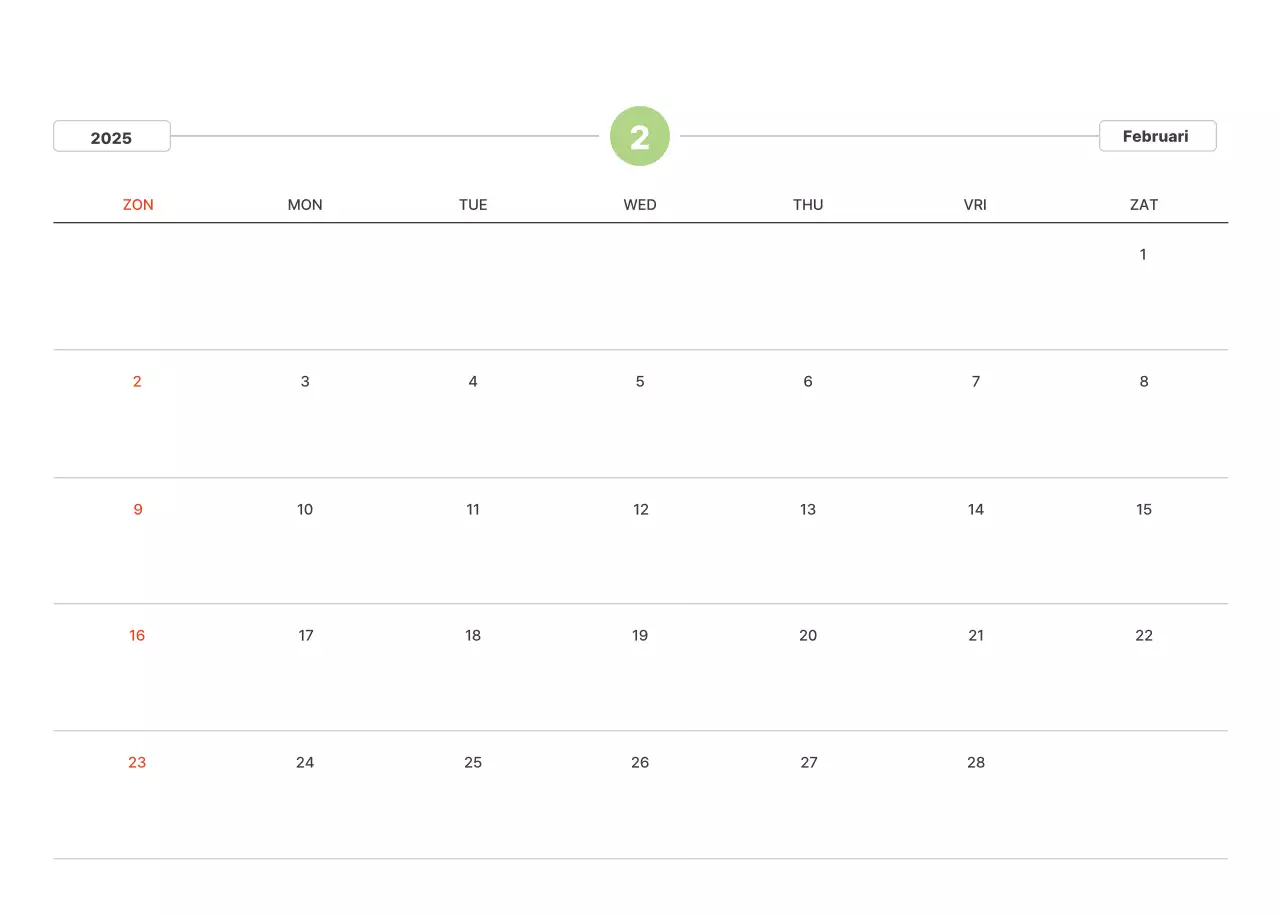Pick Wednesday the 19th

click(640, 635)
